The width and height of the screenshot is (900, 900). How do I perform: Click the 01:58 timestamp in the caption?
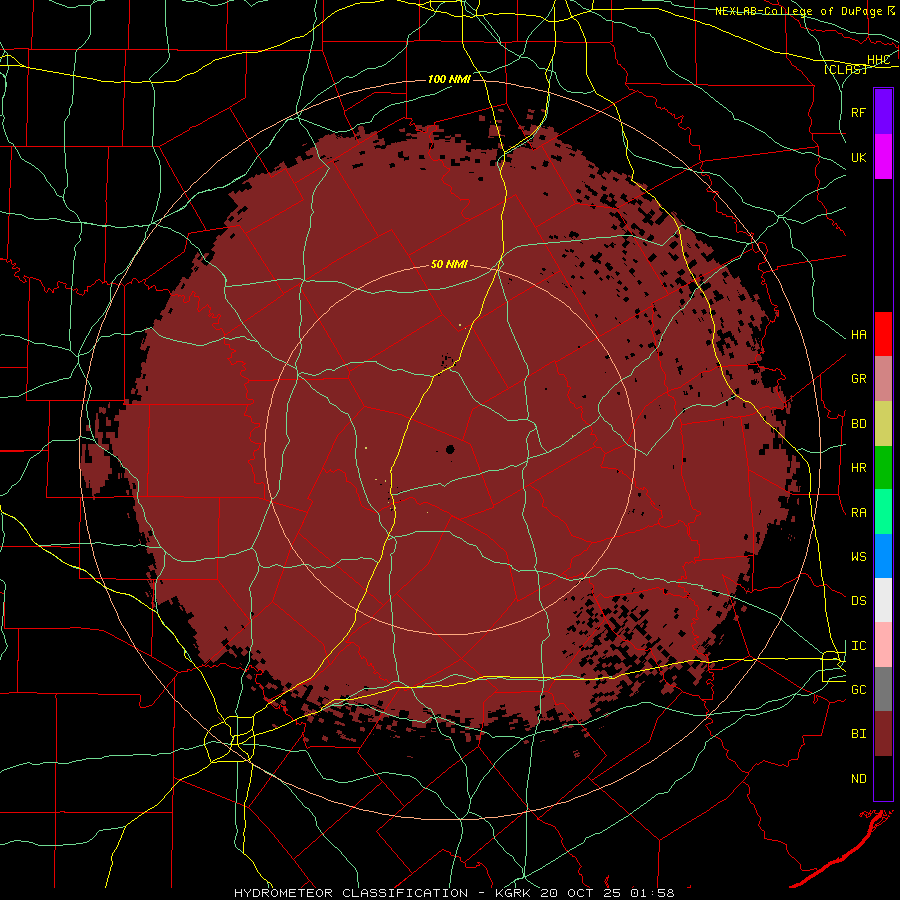(652, 893)
